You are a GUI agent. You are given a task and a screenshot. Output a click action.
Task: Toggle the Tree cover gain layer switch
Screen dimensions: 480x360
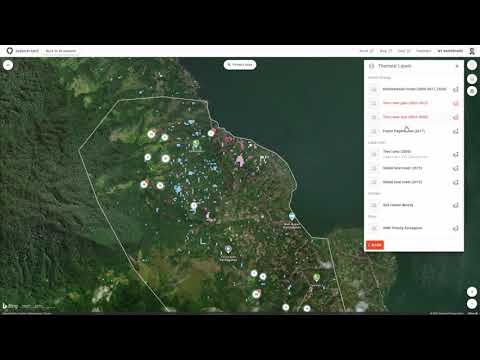(373, 103)
